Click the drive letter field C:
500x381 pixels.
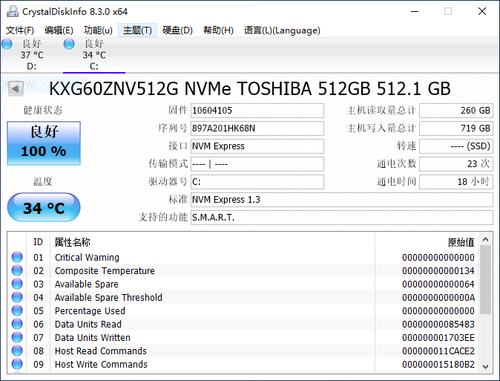click(x=257, y=182)
